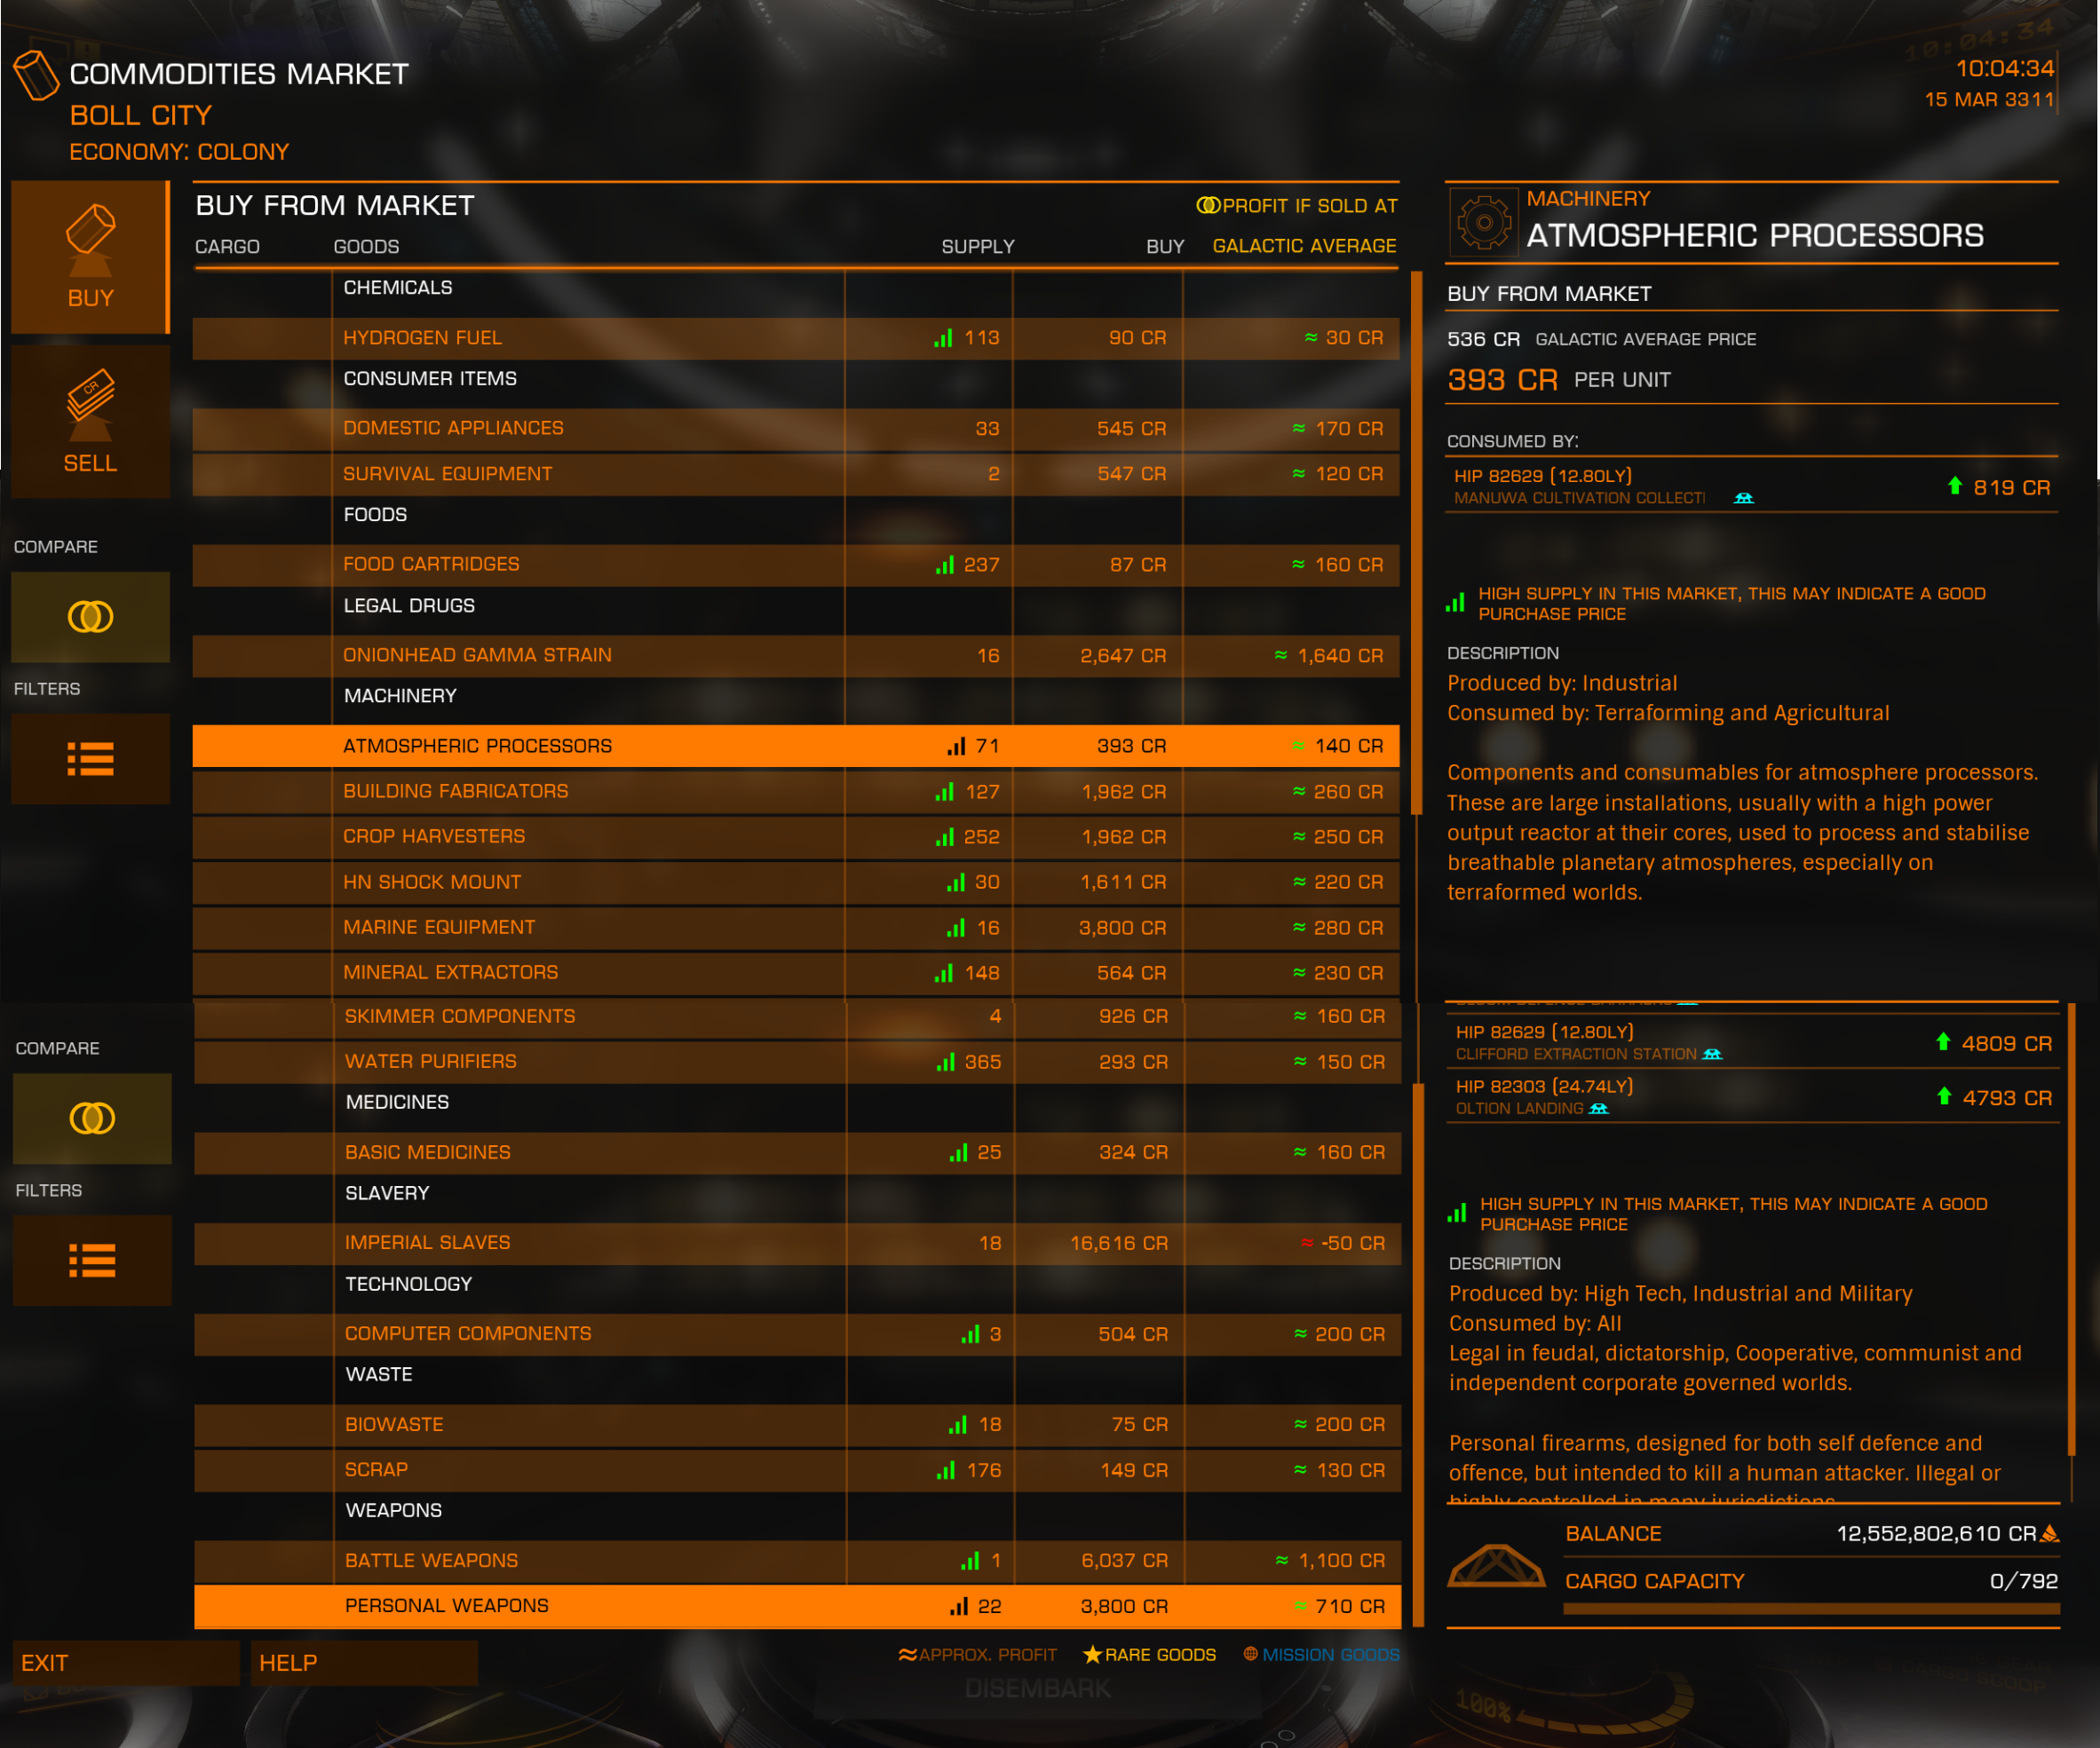
Task: Select the Skimmer Components row
Action: (798, 1017)
